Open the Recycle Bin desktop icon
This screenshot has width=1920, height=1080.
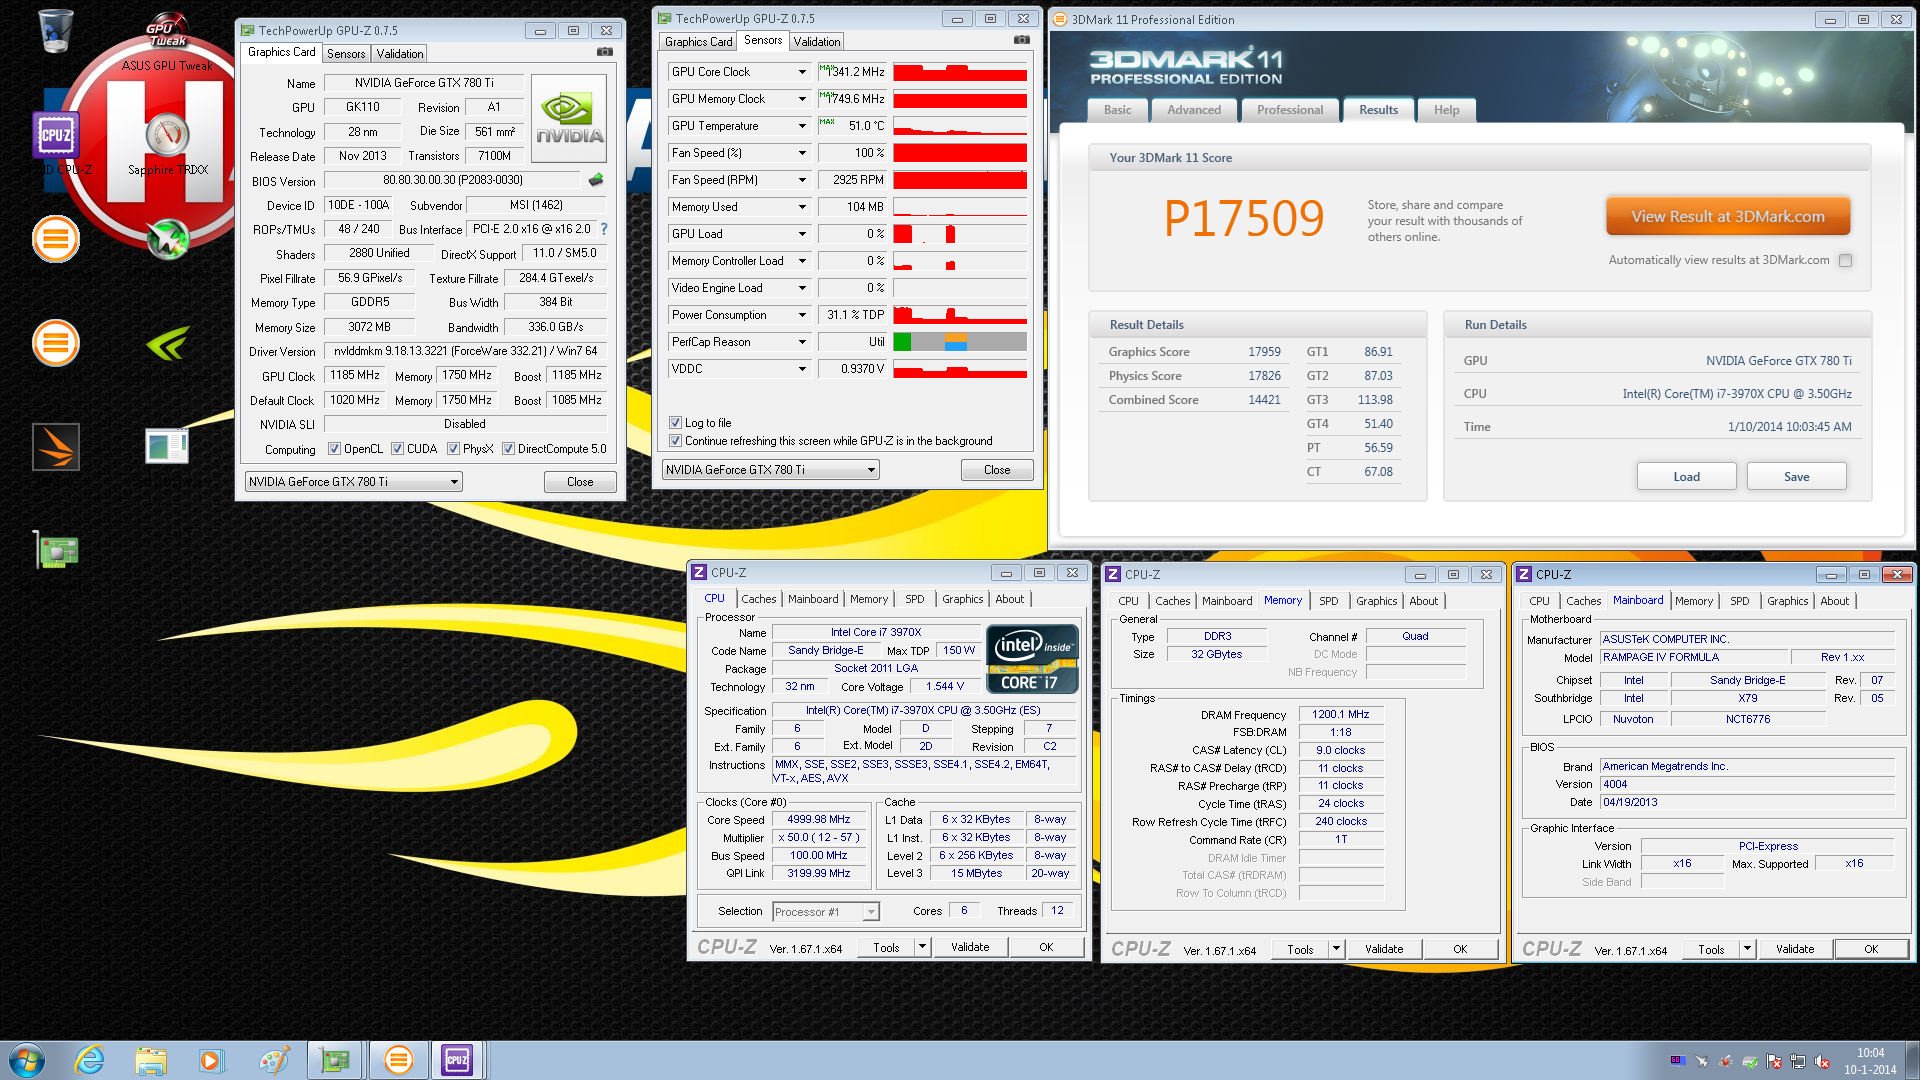click(x=55, y=30)
